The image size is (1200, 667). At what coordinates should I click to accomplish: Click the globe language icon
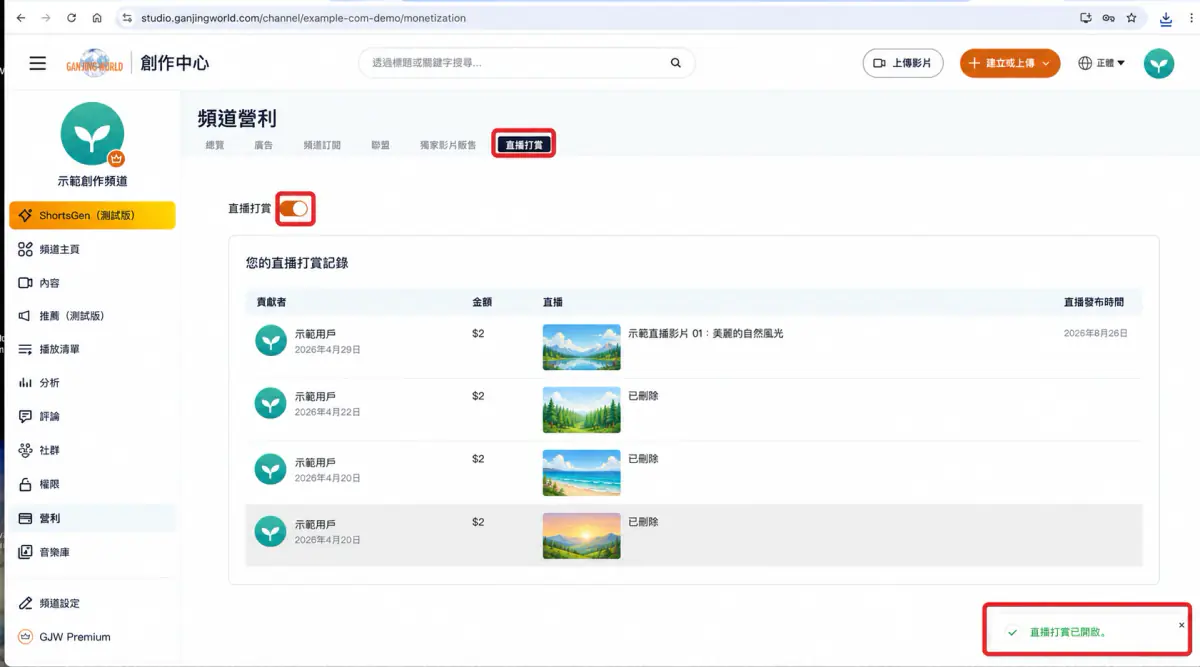[1085, 63]
